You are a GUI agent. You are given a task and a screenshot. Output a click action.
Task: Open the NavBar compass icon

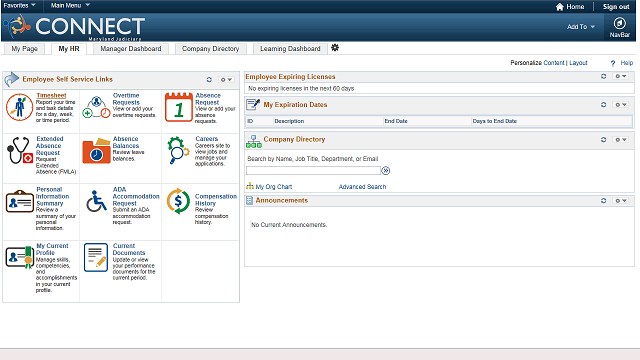pos(620,23)
